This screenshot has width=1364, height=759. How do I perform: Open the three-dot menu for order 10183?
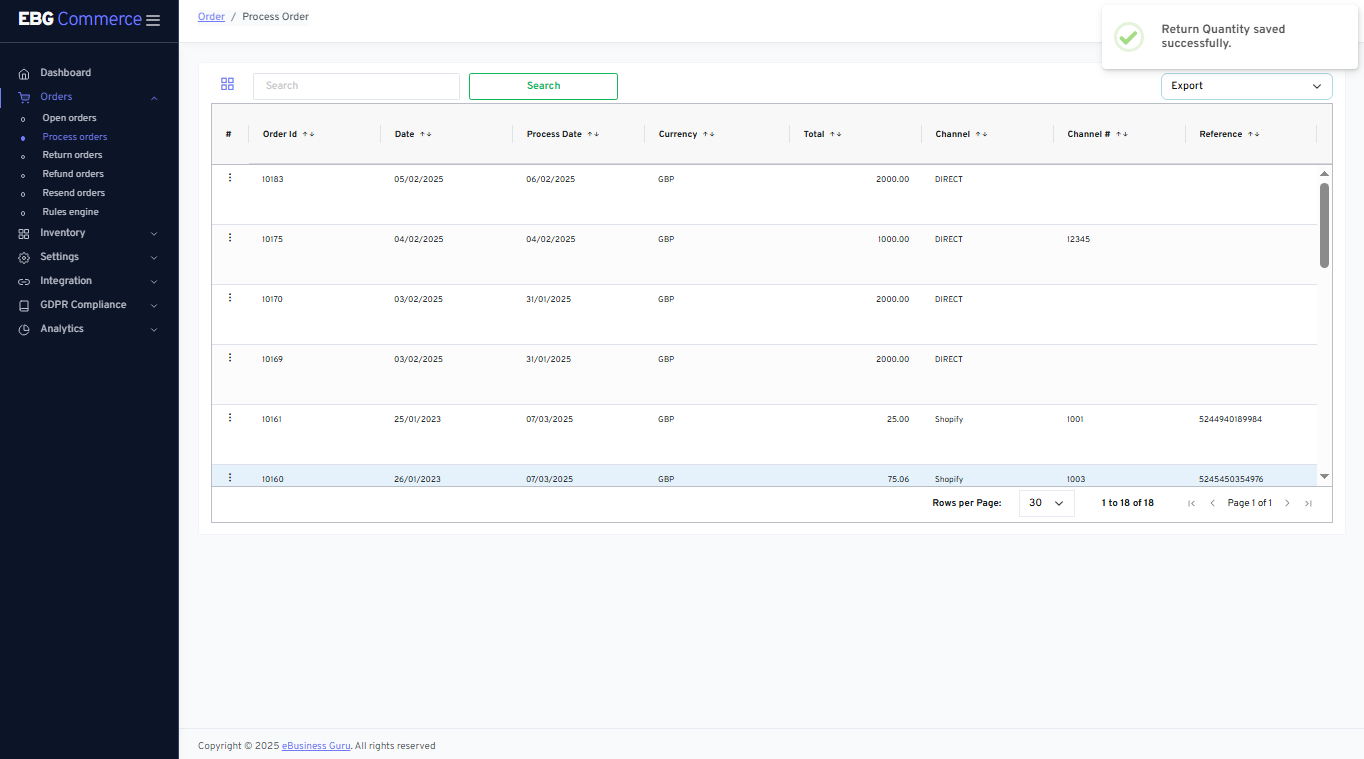230,178
